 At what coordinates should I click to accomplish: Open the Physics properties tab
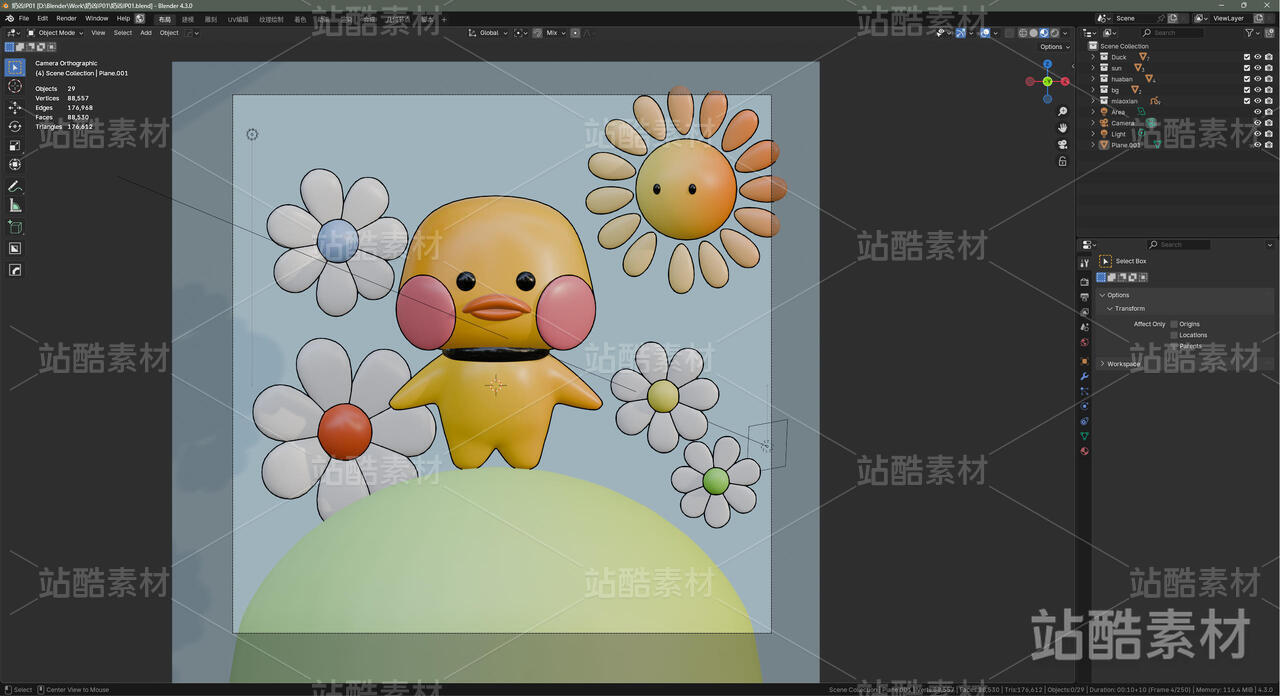pyautogui.click(x=1084, y=406)
